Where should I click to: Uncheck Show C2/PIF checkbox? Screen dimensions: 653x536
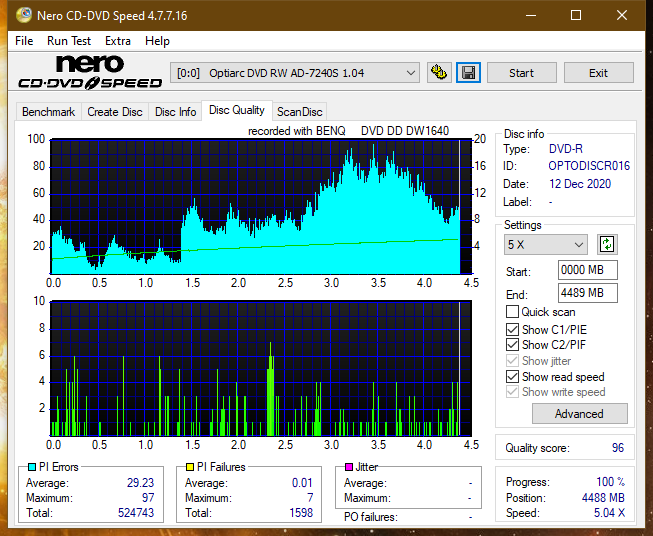[512, 345]
